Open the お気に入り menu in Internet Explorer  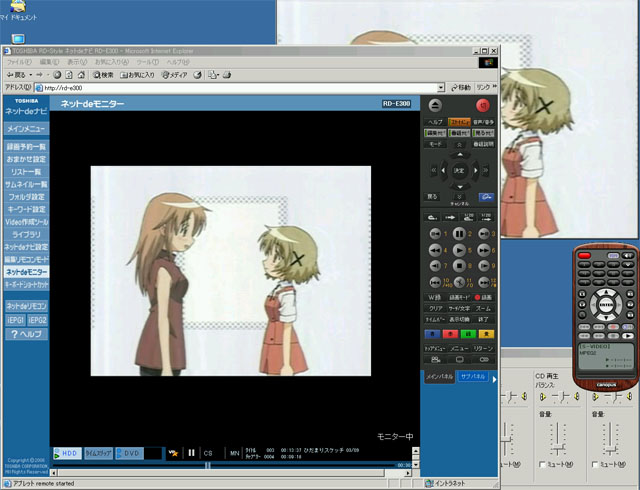coord(112,62)
